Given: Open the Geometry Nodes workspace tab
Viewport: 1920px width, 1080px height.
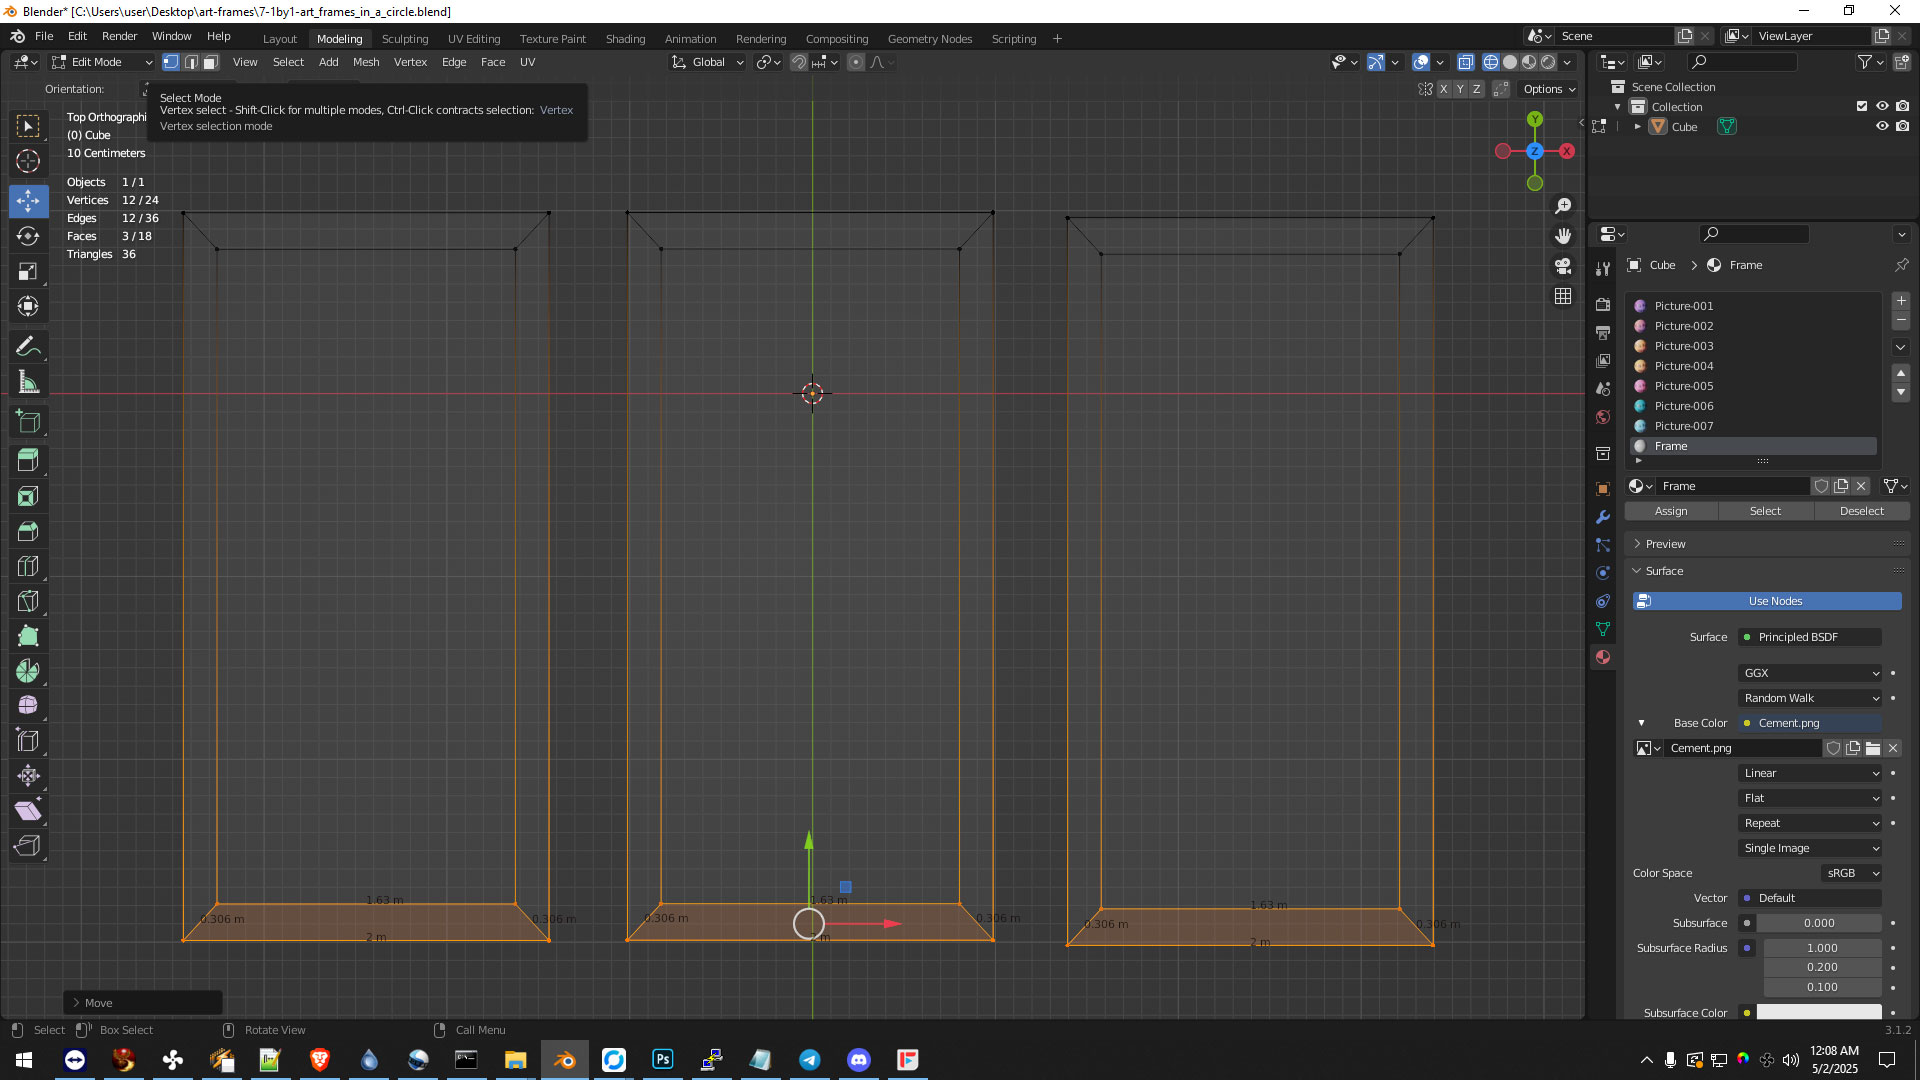Looking at the screenshot, I should pos(930,39).
